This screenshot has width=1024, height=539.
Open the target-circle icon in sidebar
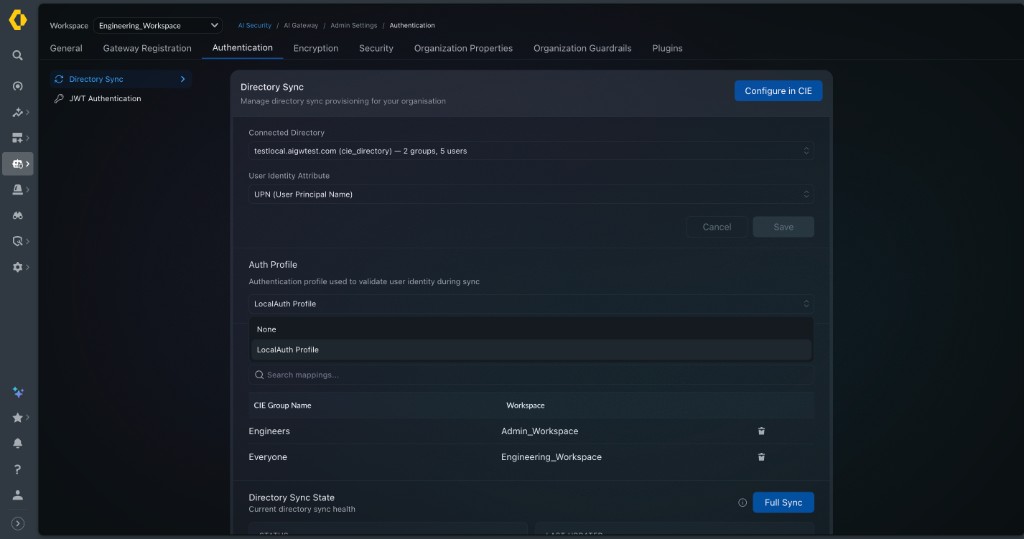pyautogui.click(x=18, y=86)
